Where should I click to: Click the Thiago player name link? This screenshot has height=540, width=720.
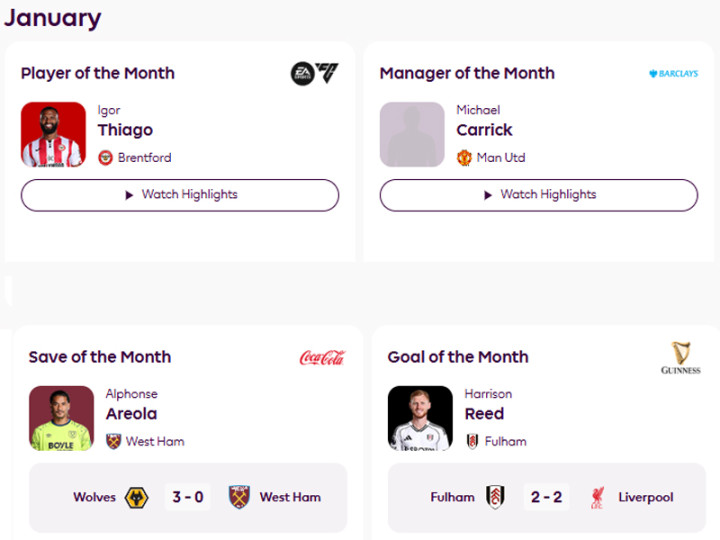pyautogui.click(x=125, y=130)
